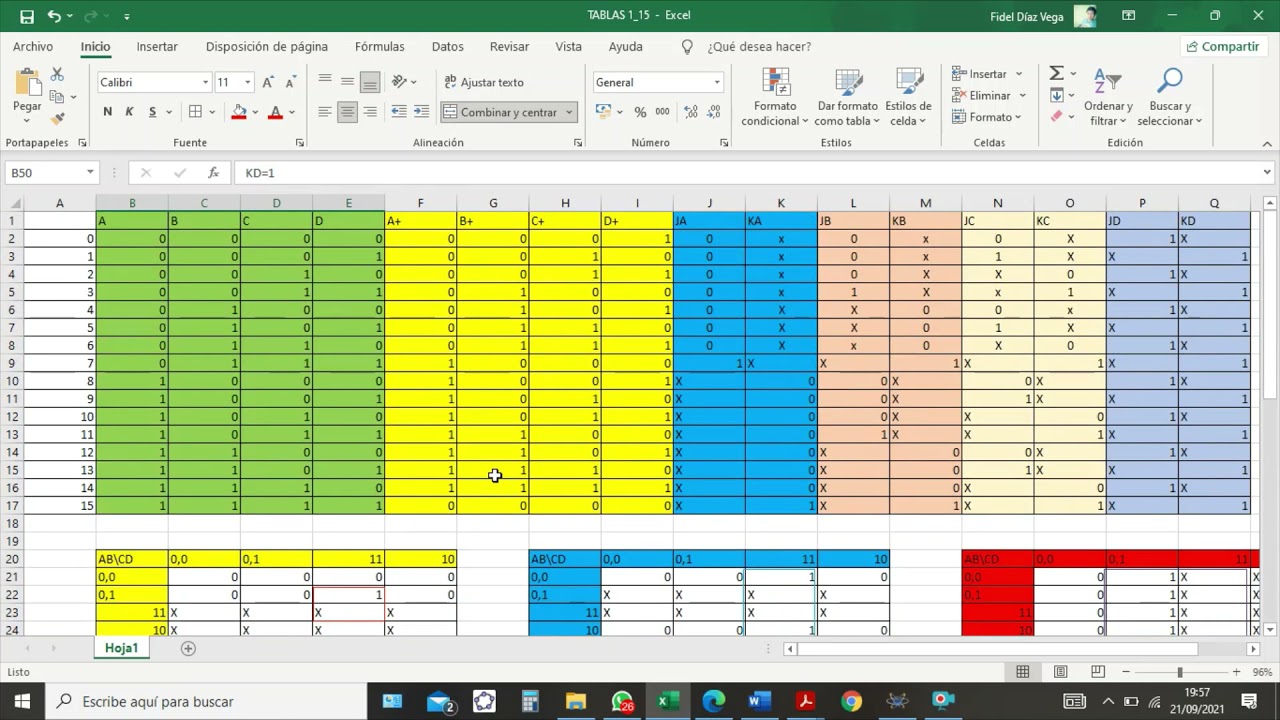Open the General number format dropdown

click(x=716, y=82)
